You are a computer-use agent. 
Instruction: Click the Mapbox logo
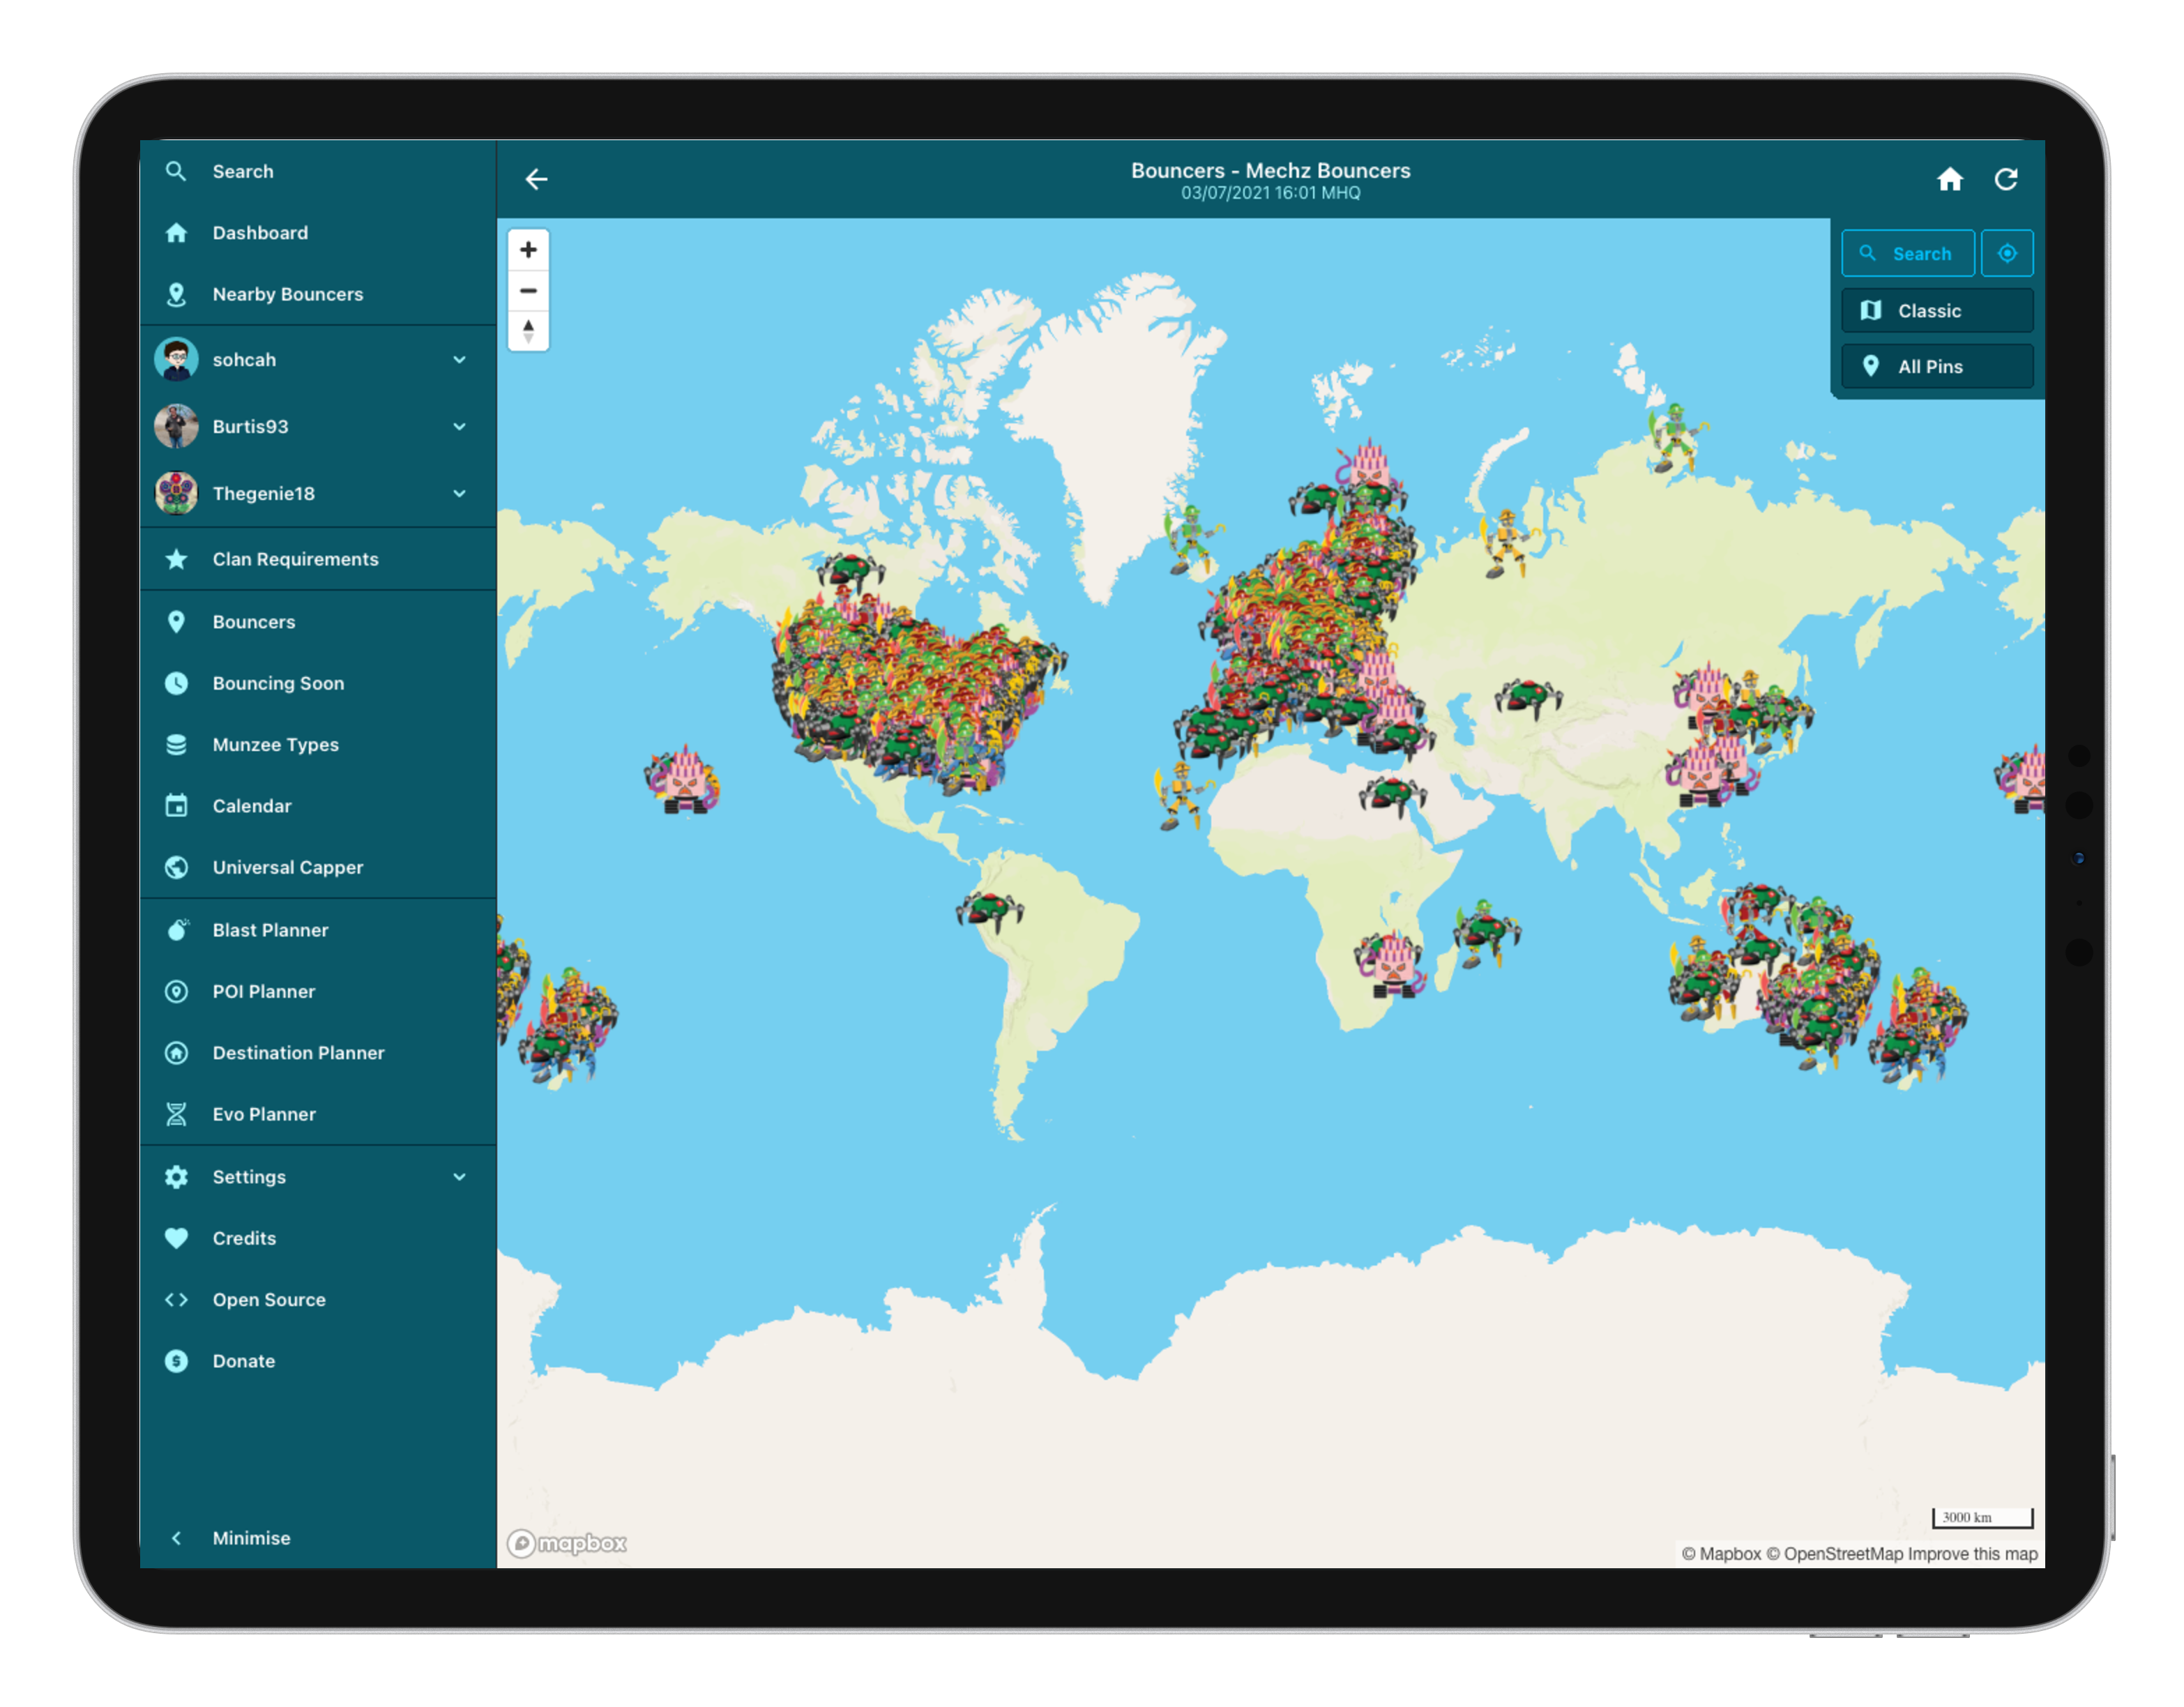coord(567,1543)
